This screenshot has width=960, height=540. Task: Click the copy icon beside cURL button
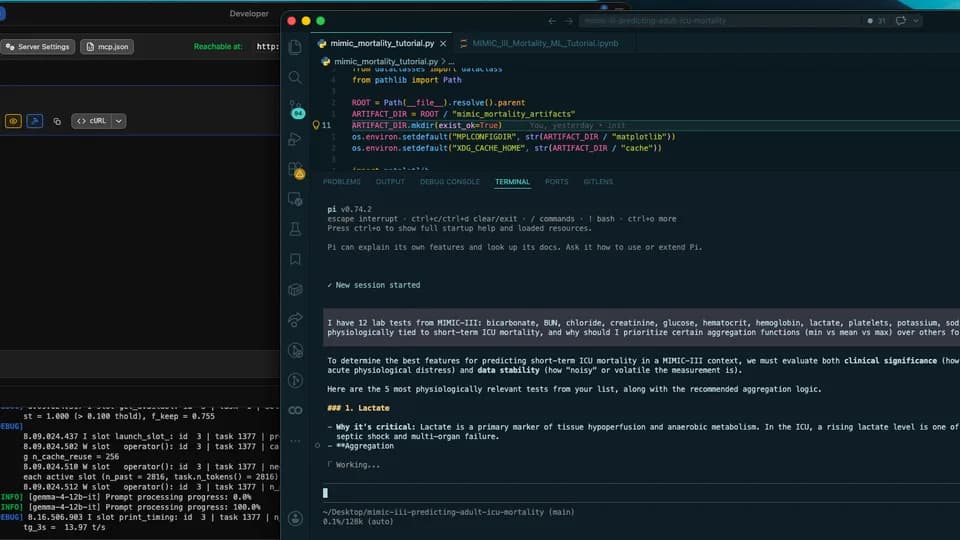click(x=57, y=121)
